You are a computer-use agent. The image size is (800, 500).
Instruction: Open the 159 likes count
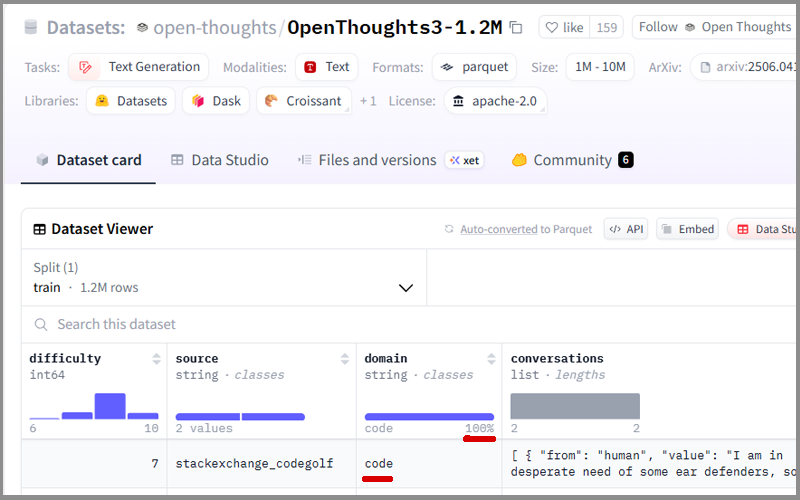607,27
